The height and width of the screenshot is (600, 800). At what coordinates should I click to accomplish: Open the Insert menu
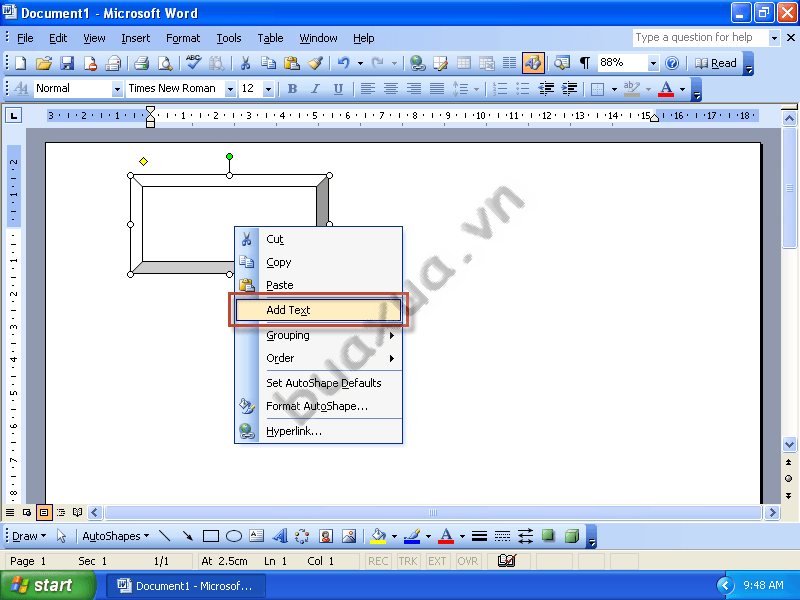point(135,38)
